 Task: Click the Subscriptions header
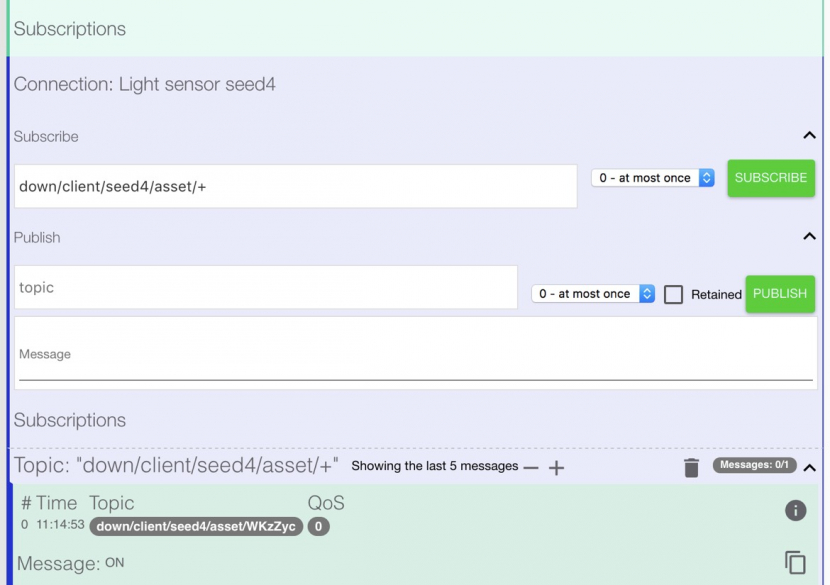coord(70,29)
